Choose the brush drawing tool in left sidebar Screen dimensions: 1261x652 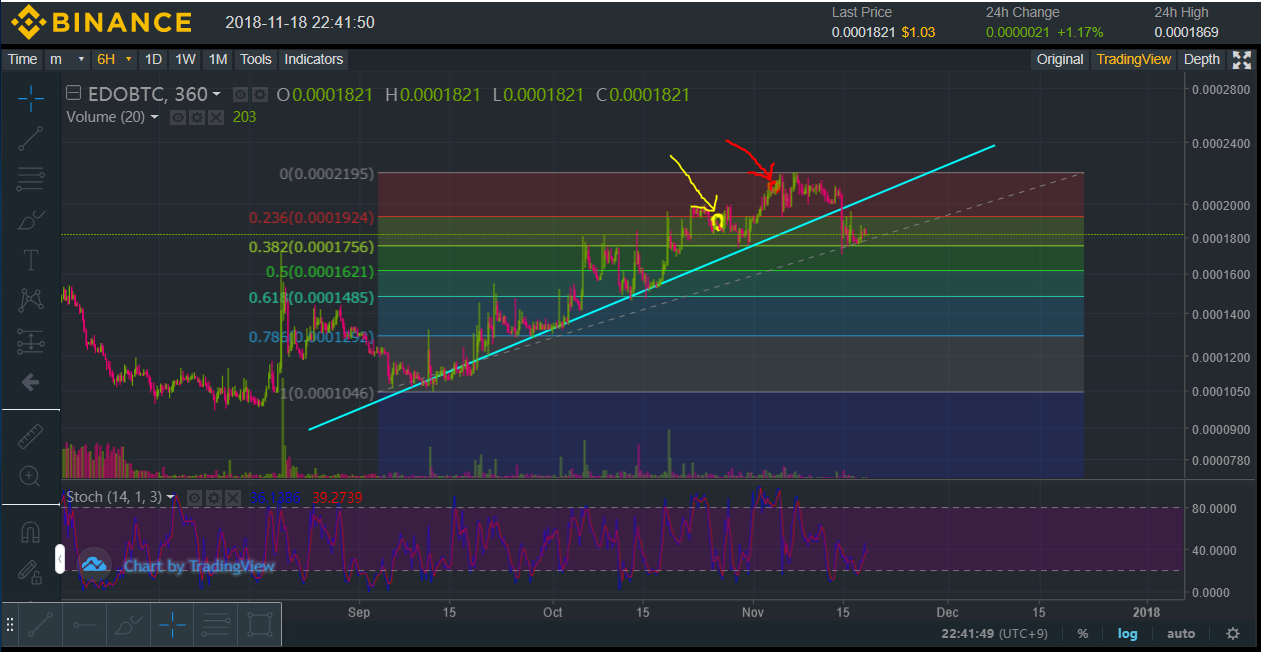[x=30, y=219]
